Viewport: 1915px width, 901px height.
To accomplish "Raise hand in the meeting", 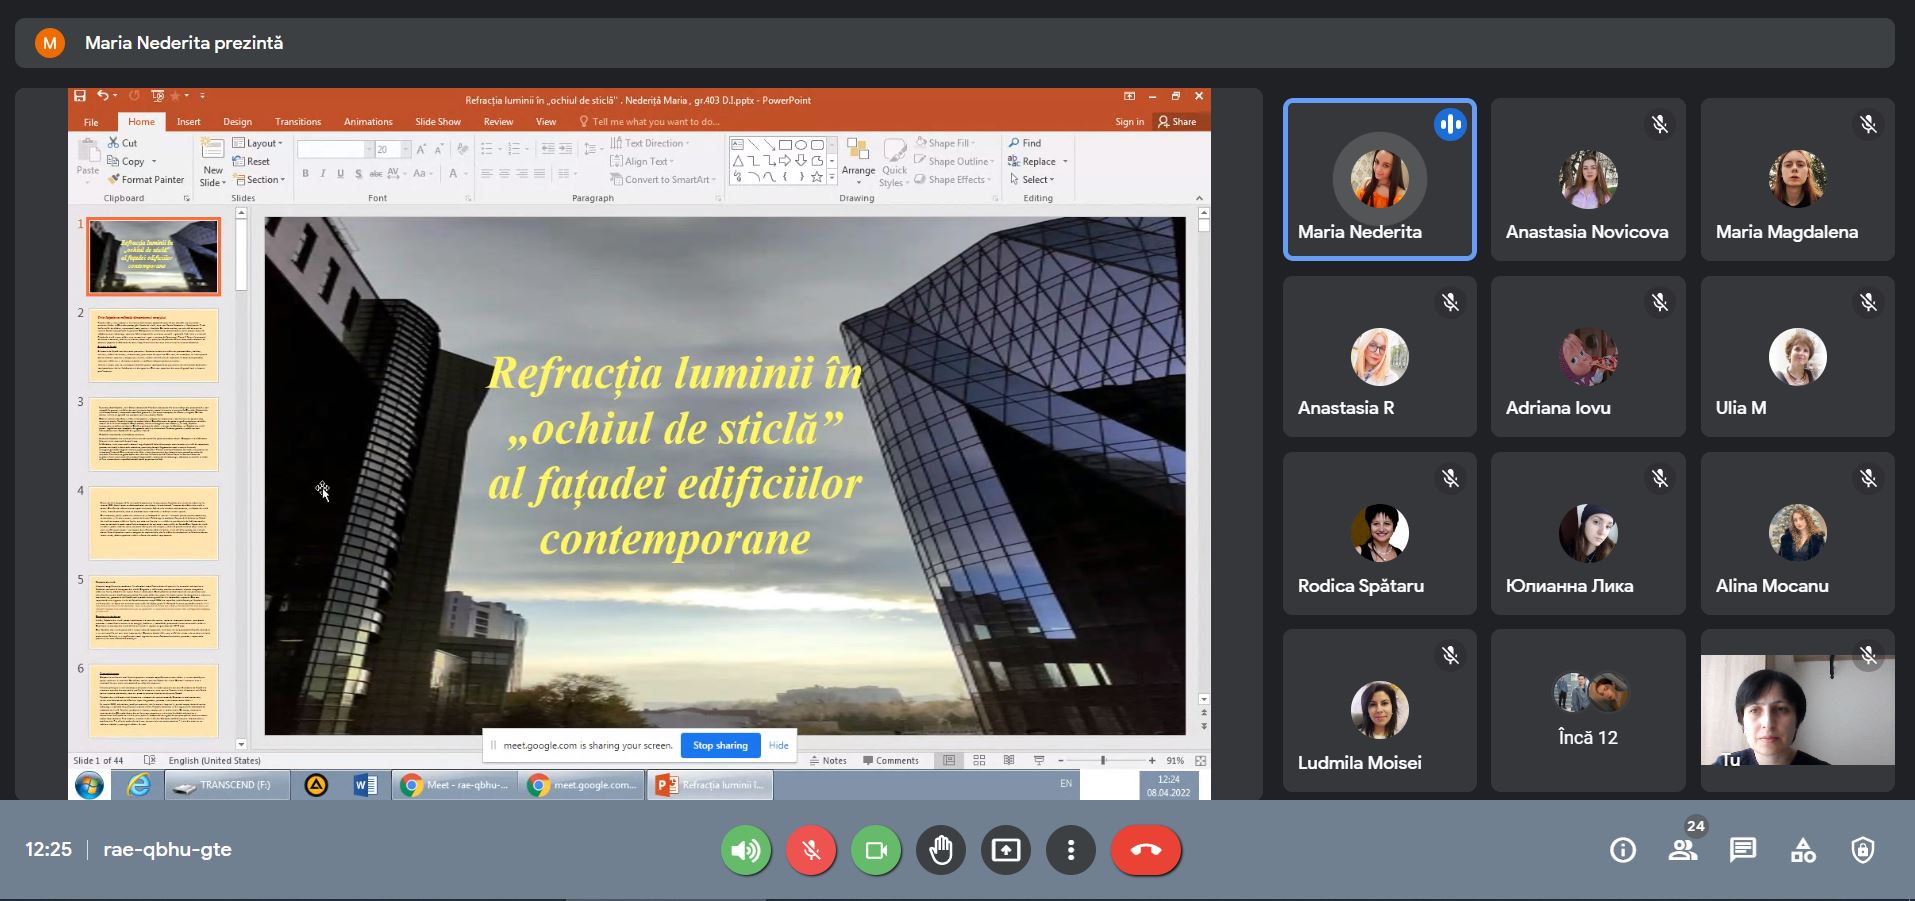I will (x=940, y=850).
